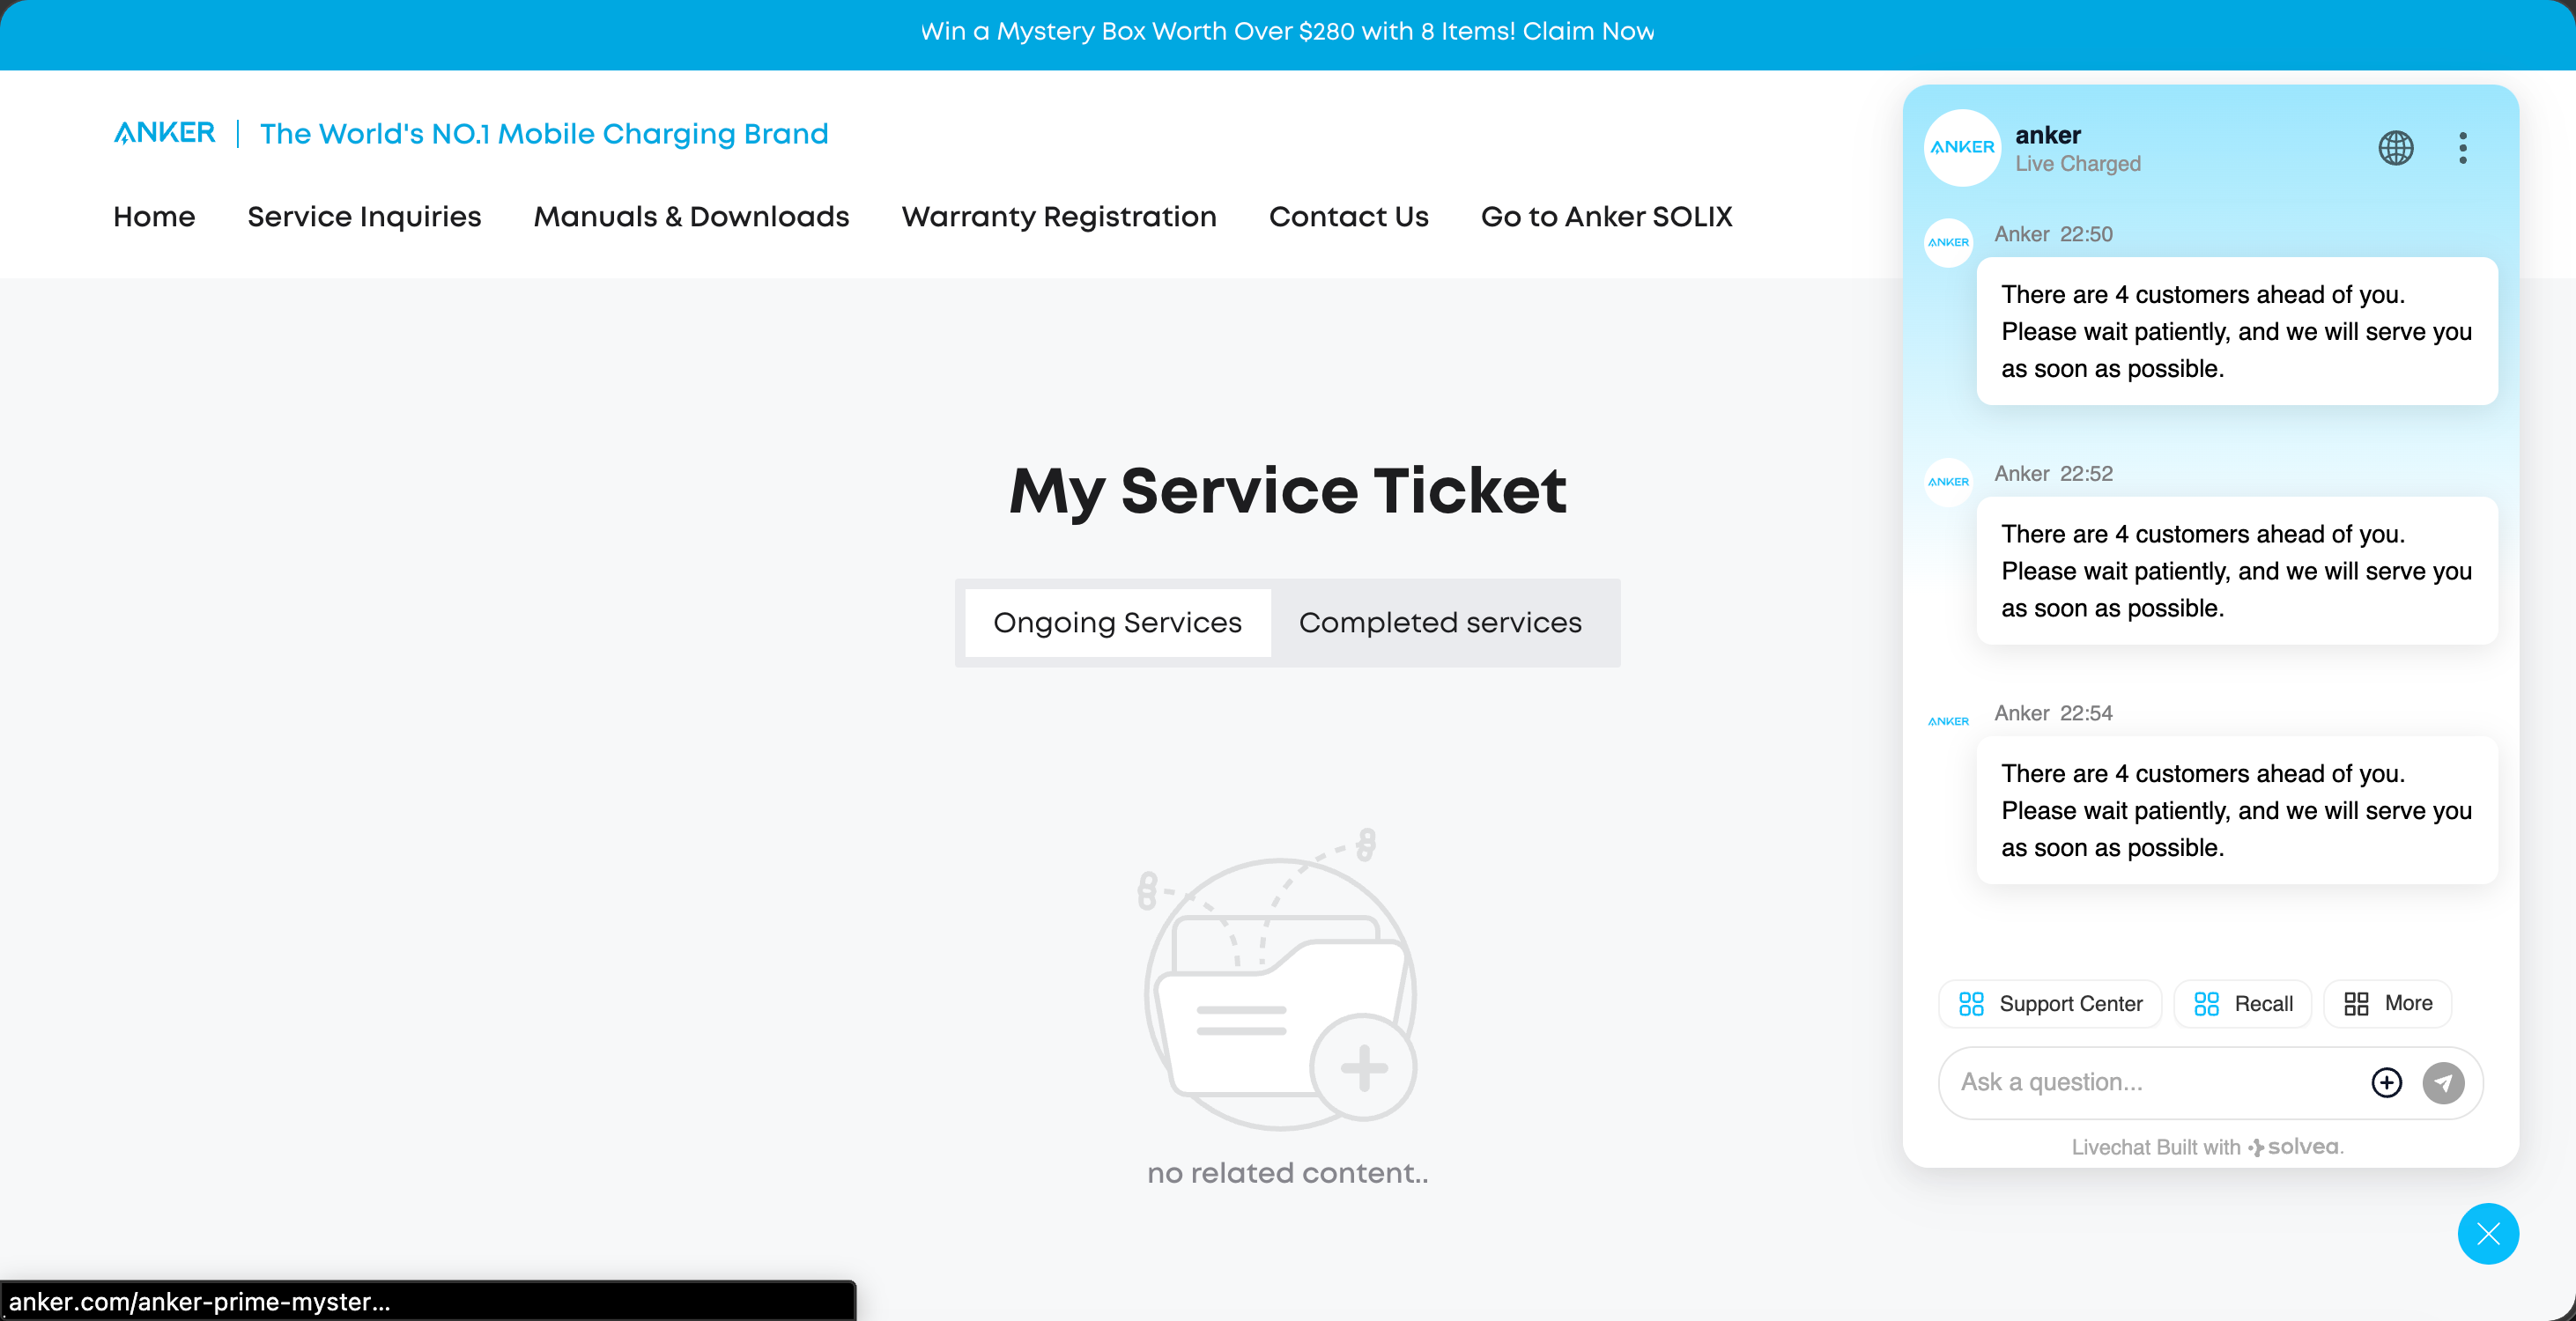Viewport: 2576px width, 1321px height.
Task: Open the chat three-dot options menu
Action: (2462, 148)
